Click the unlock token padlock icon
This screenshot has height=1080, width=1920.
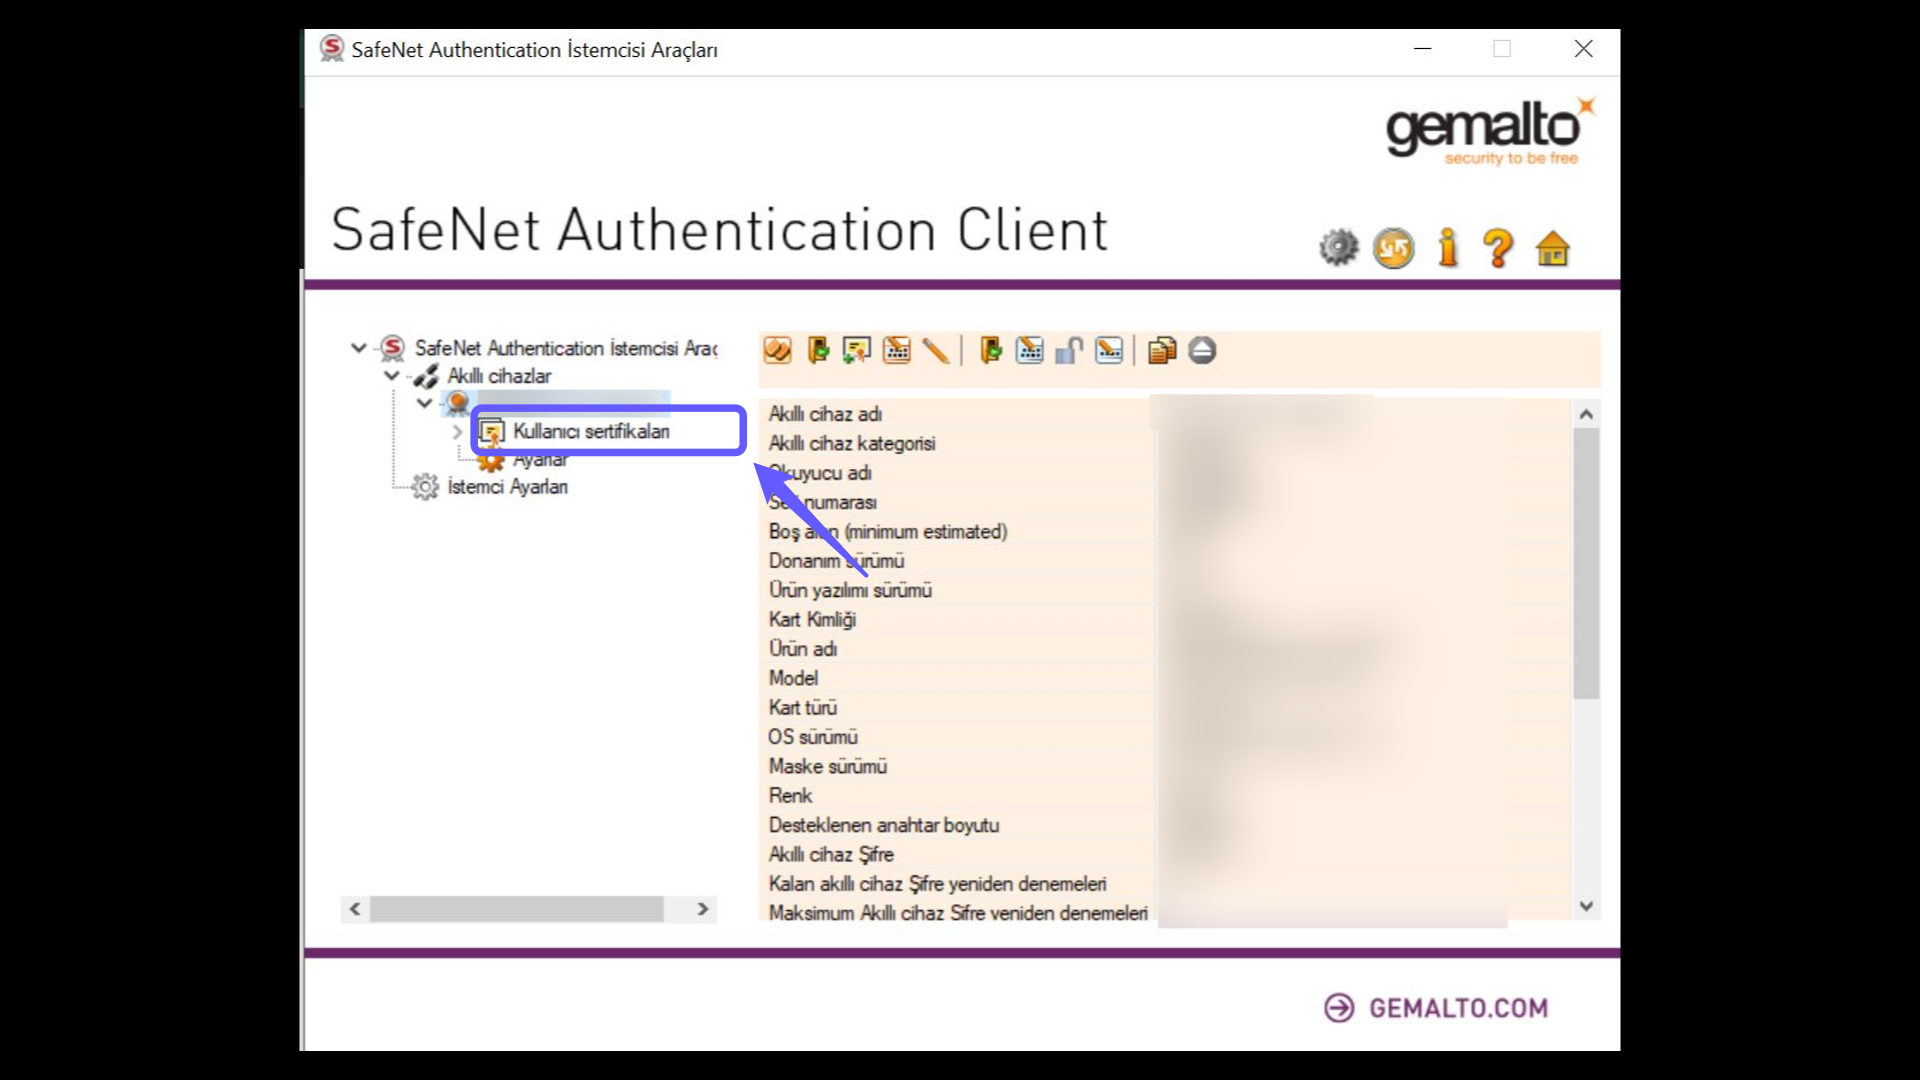[1068, 350]
